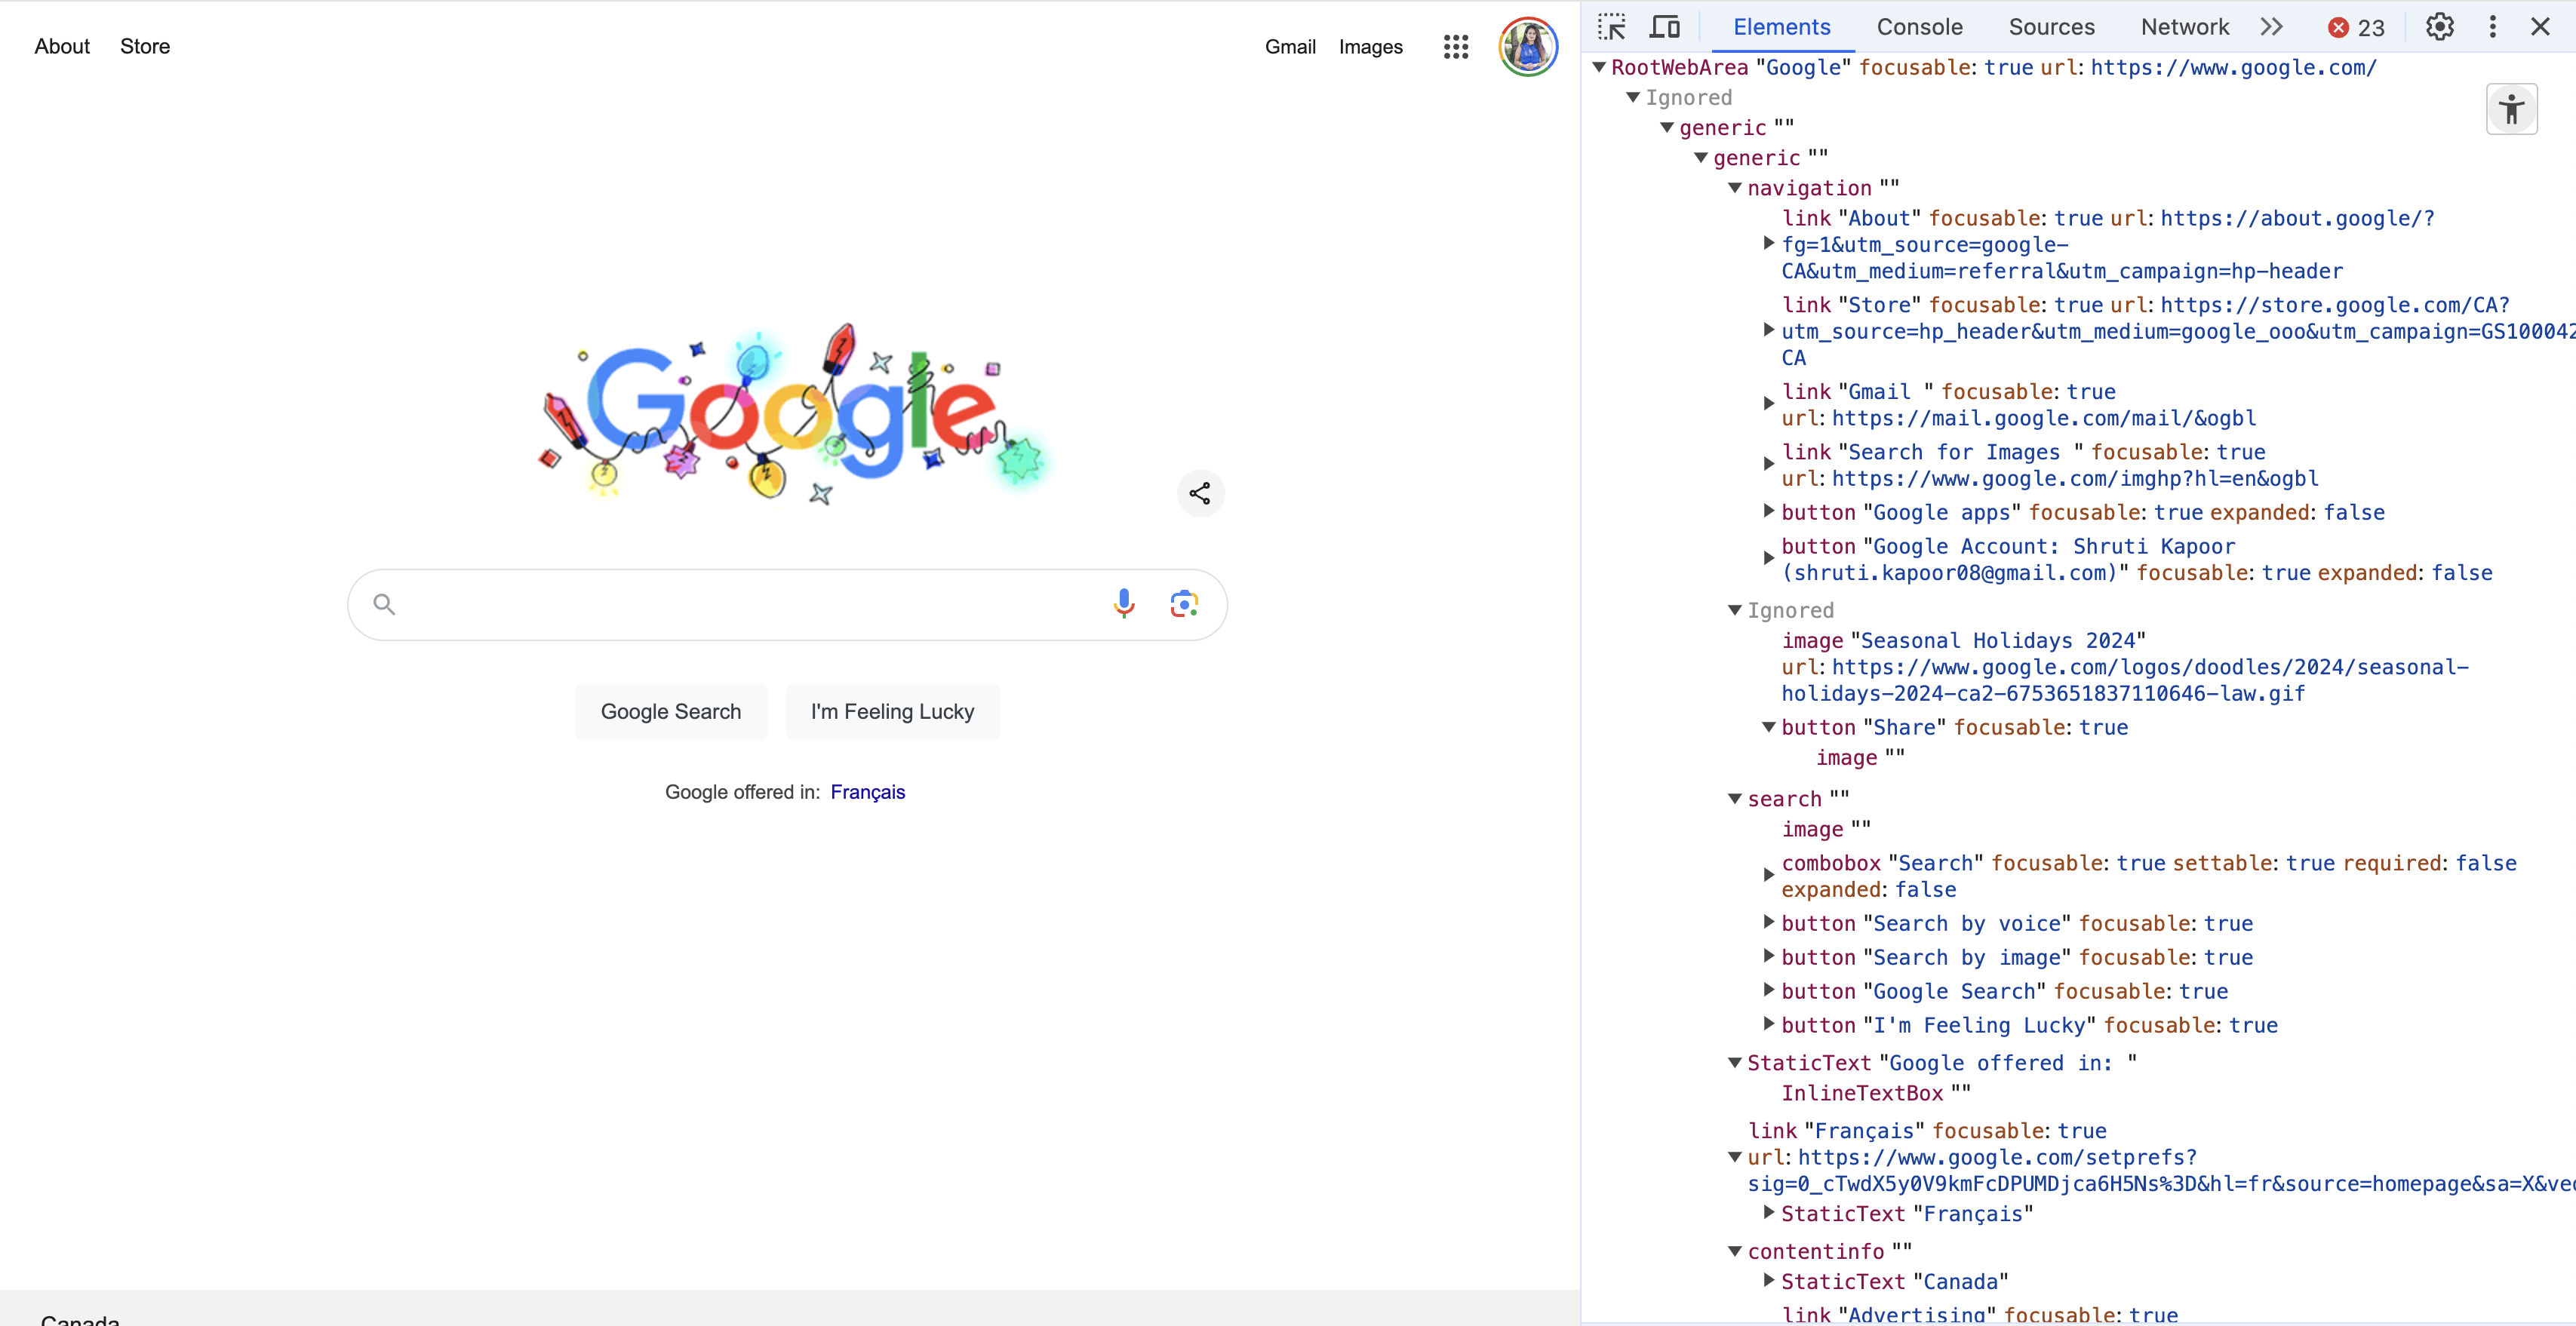Click the red error count 23
2576x1326 pixels.
(x=2357, y=28)
